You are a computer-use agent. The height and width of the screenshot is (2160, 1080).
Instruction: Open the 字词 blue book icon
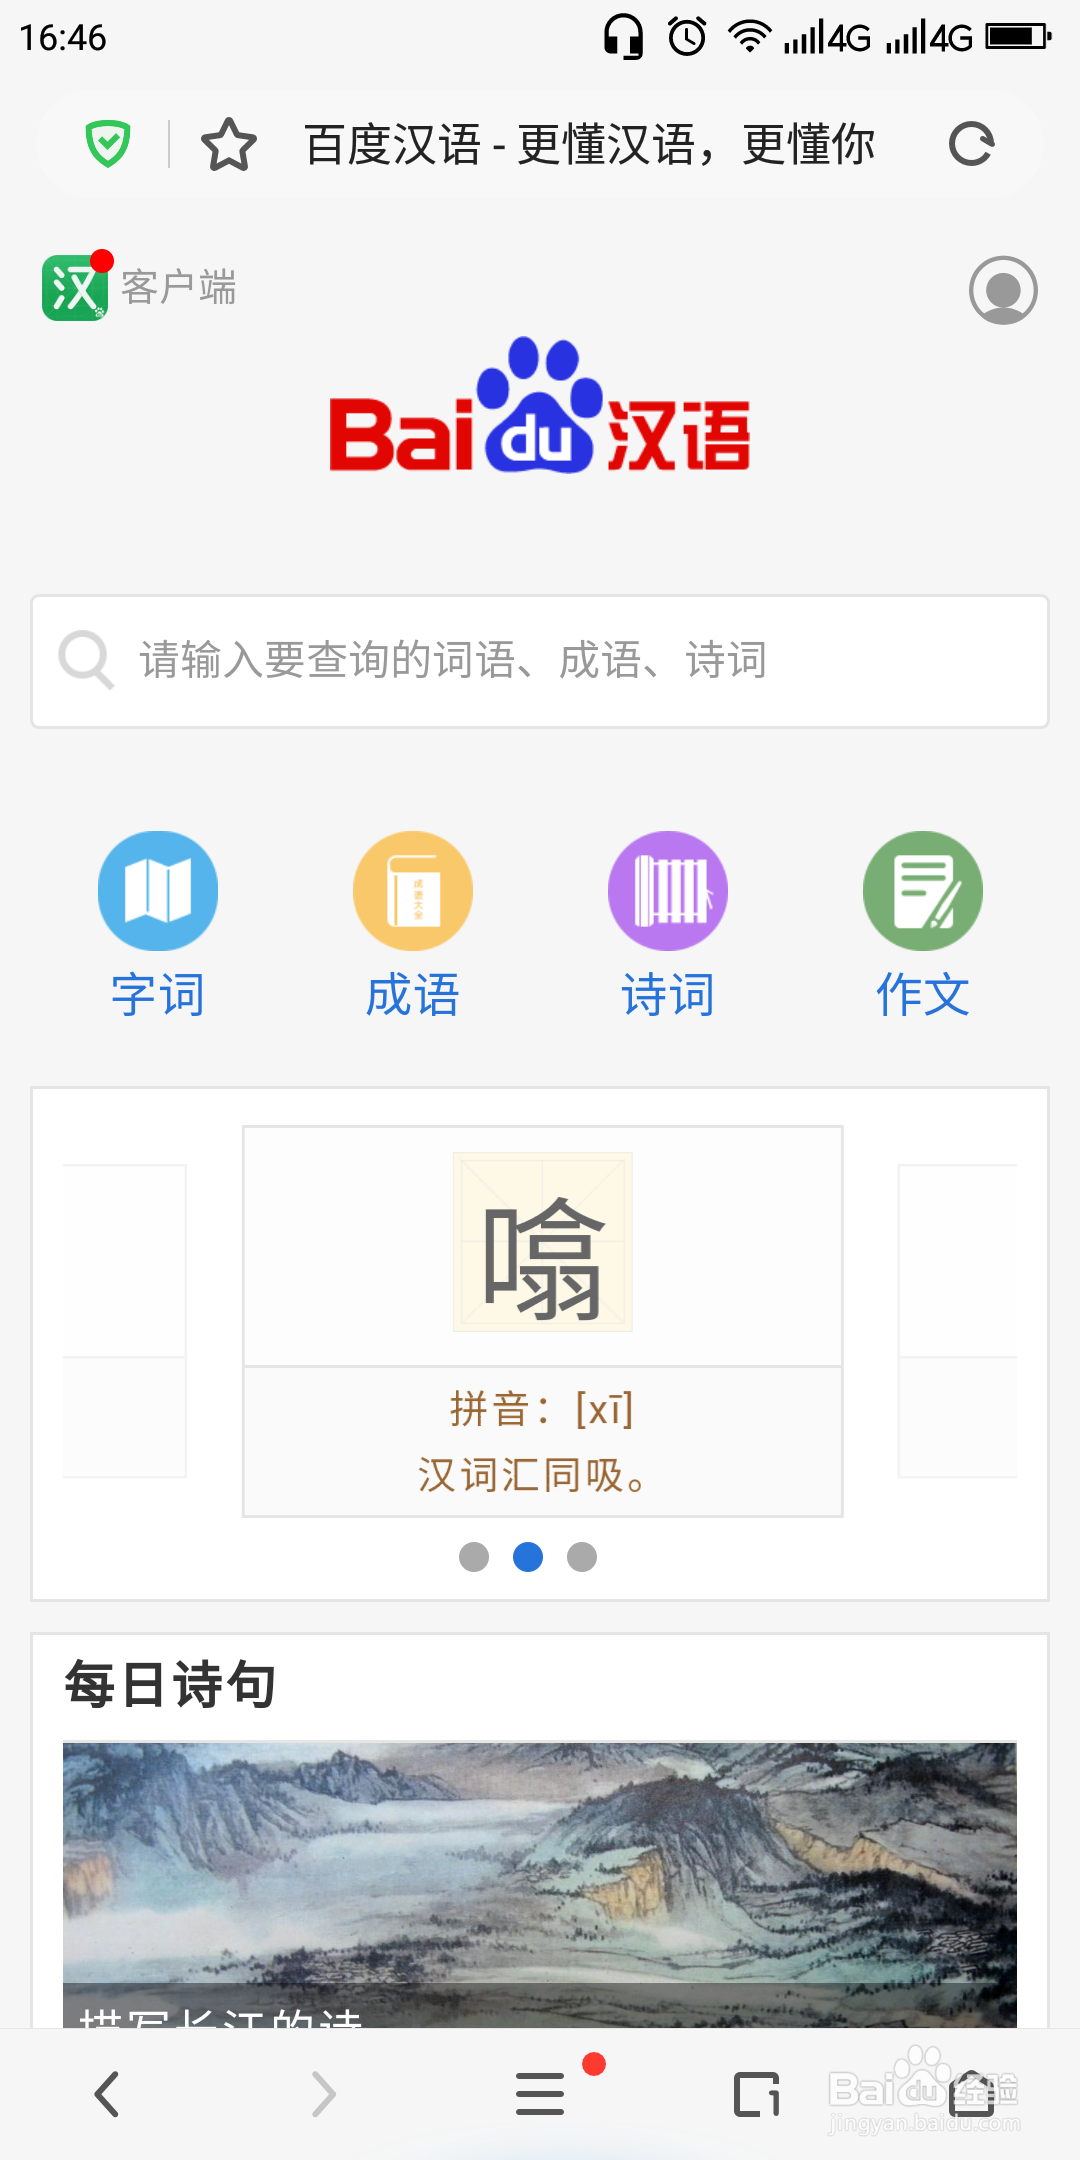158,891
